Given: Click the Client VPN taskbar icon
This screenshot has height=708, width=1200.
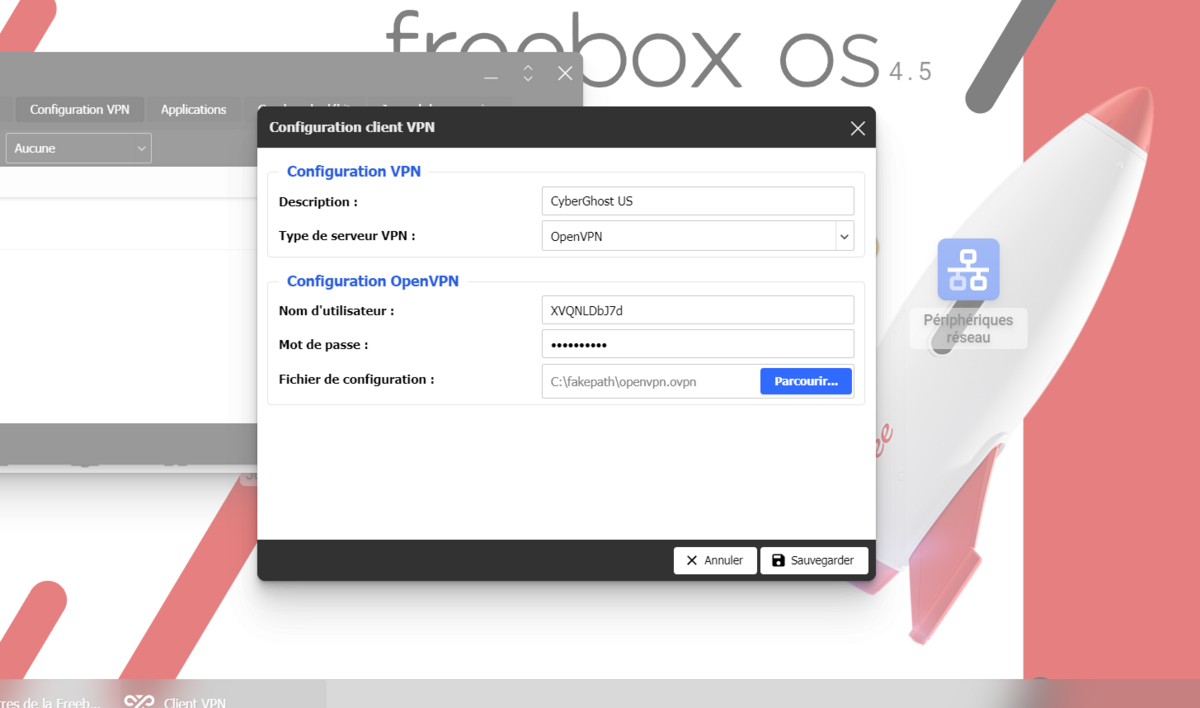Looking at the screenshot, I should [x=139, y=701].
